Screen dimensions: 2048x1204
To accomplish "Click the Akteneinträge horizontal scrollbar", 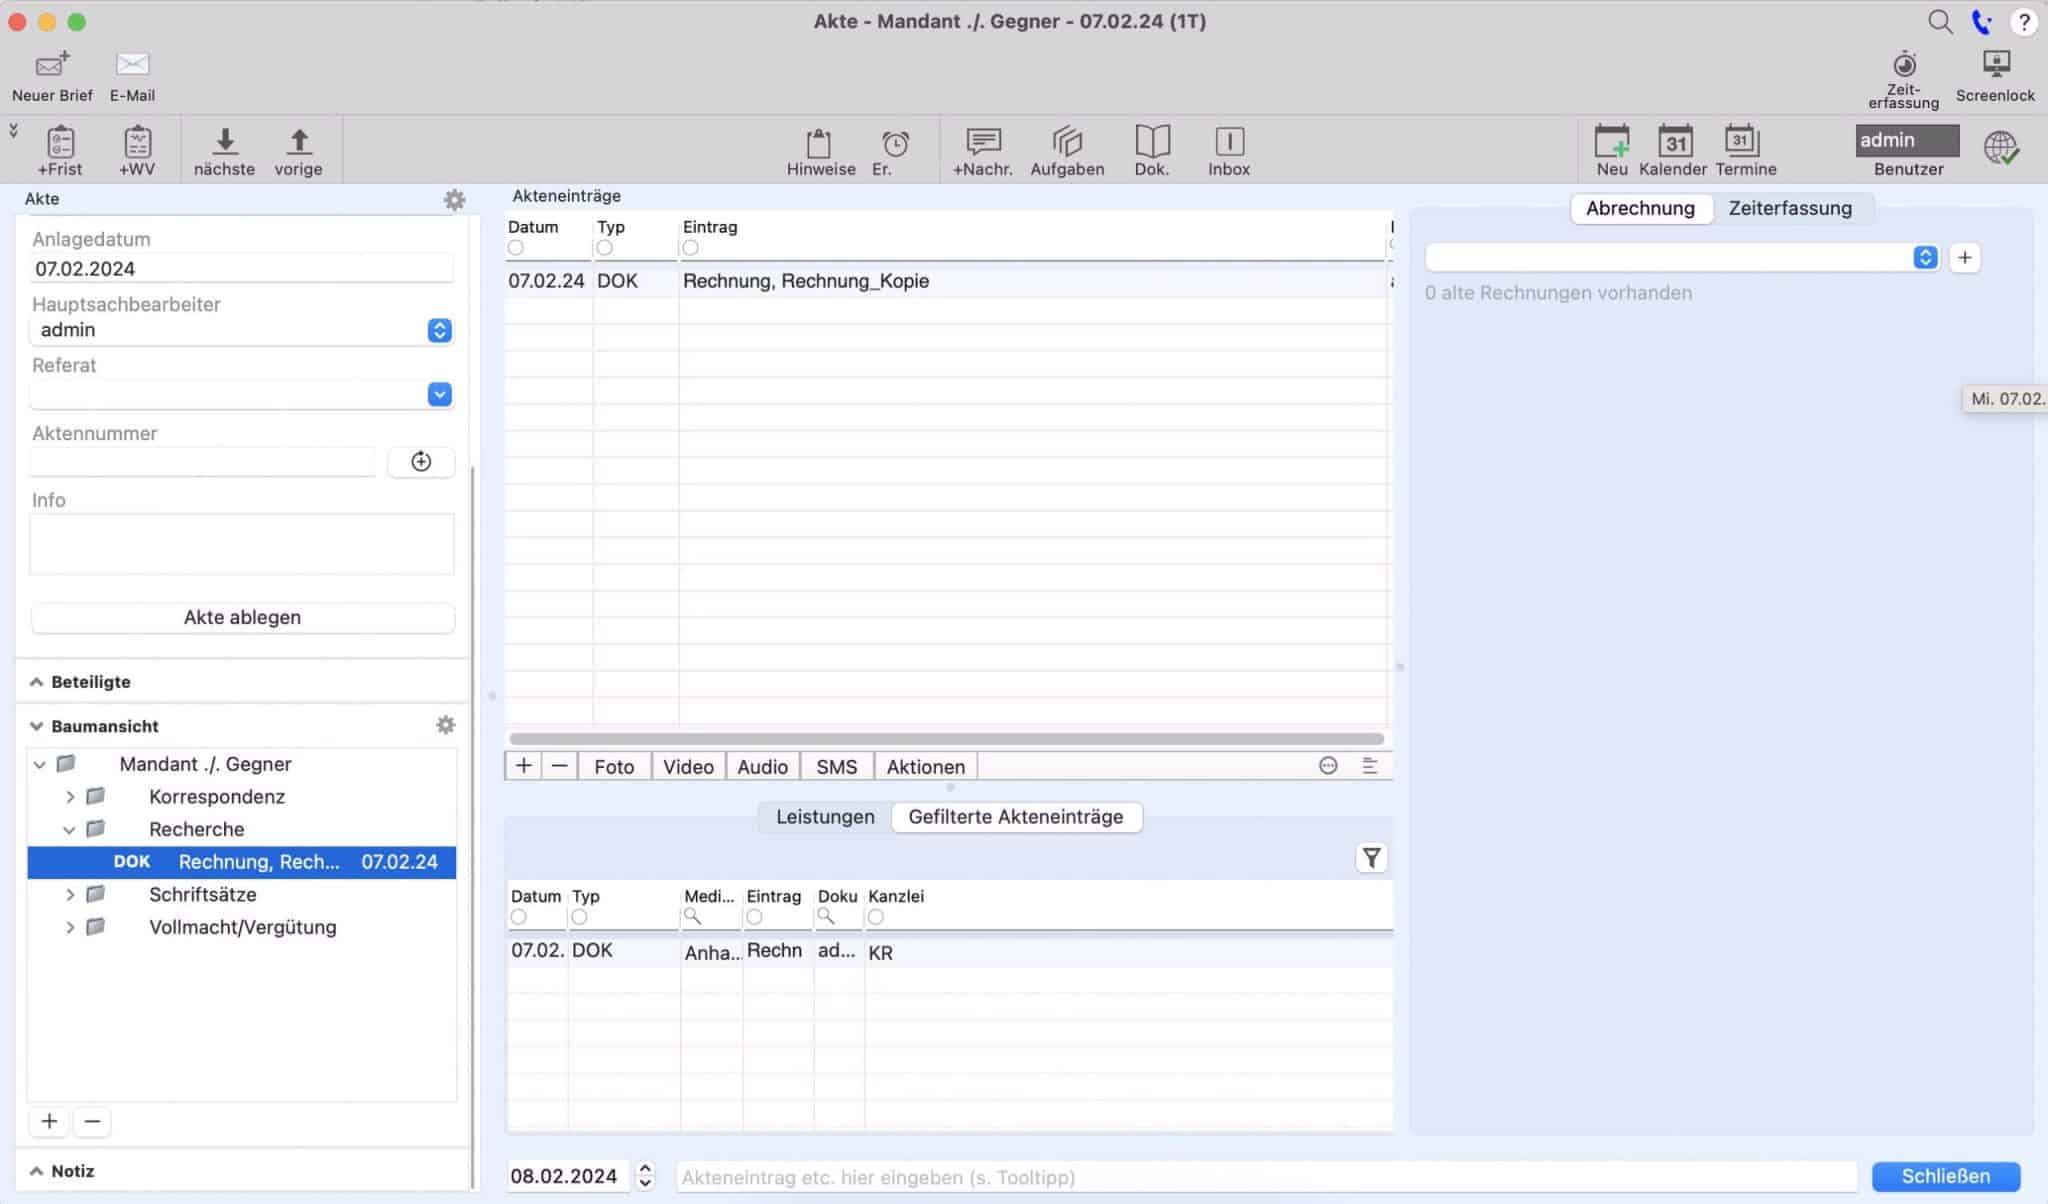I will [x=947, y=739].
